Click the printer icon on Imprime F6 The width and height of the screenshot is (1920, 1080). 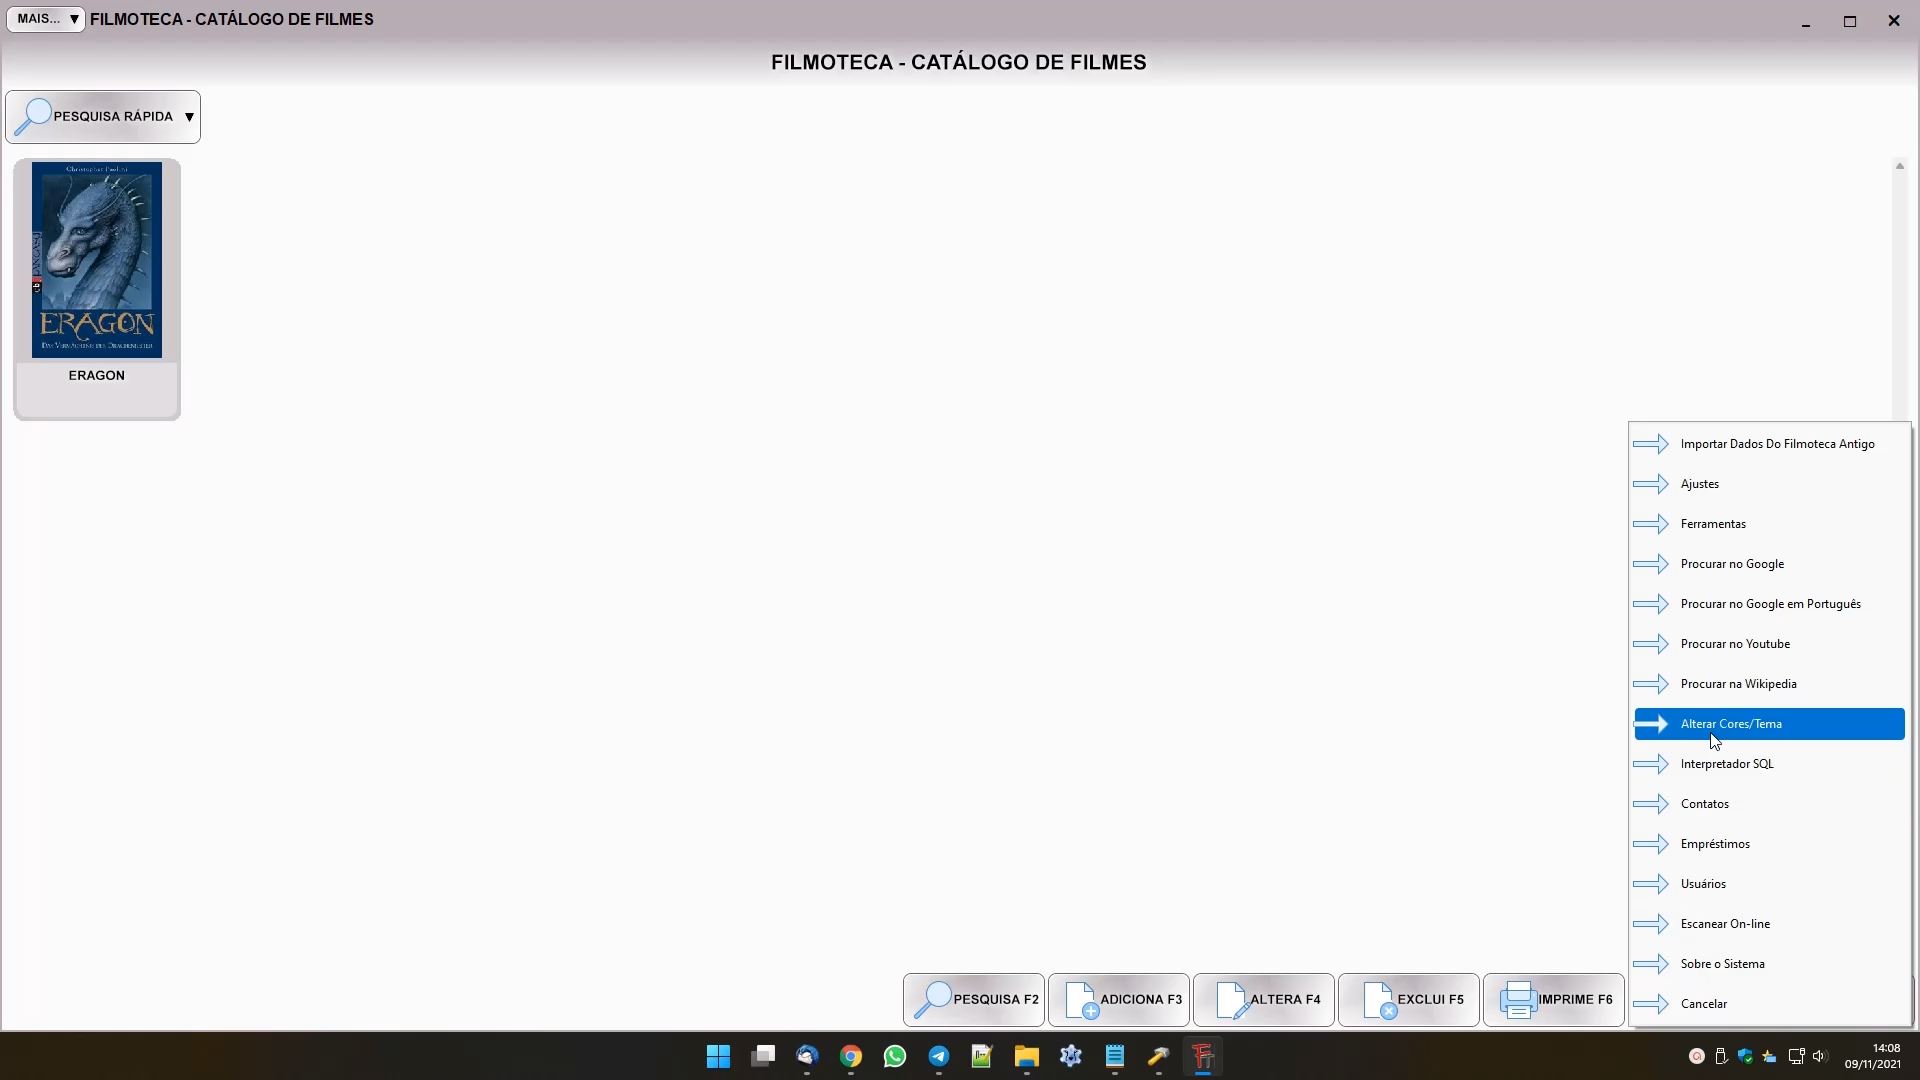click(1517, 999)
